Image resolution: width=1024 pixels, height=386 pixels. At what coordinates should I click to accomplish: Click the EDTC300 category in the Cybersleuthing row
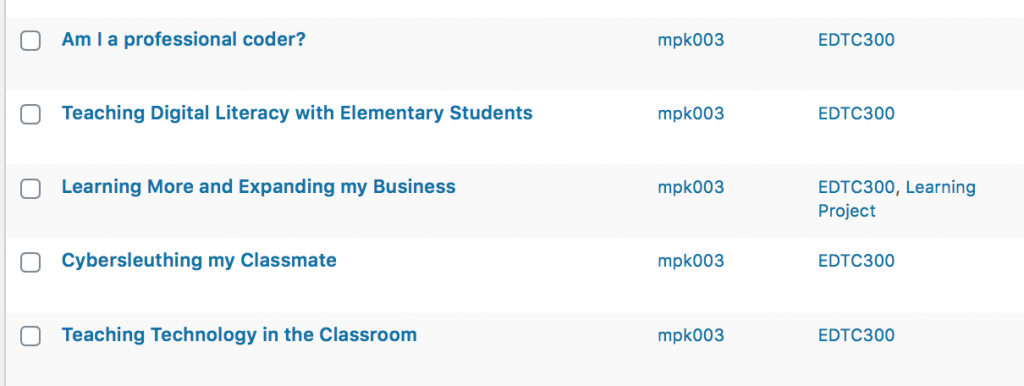pos(856,261)
